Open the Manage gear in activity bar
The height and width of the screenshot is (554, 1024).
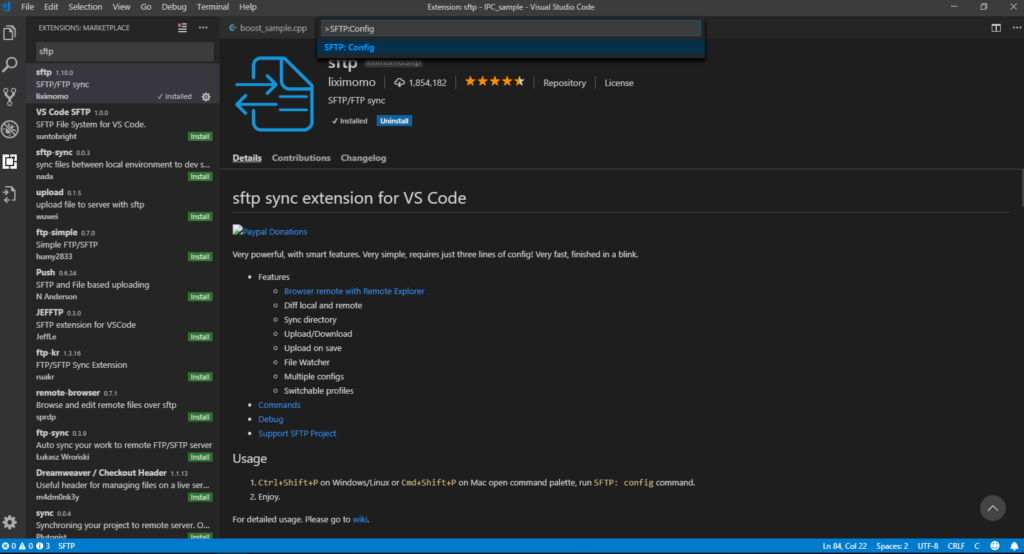click(x=10, y=522)
